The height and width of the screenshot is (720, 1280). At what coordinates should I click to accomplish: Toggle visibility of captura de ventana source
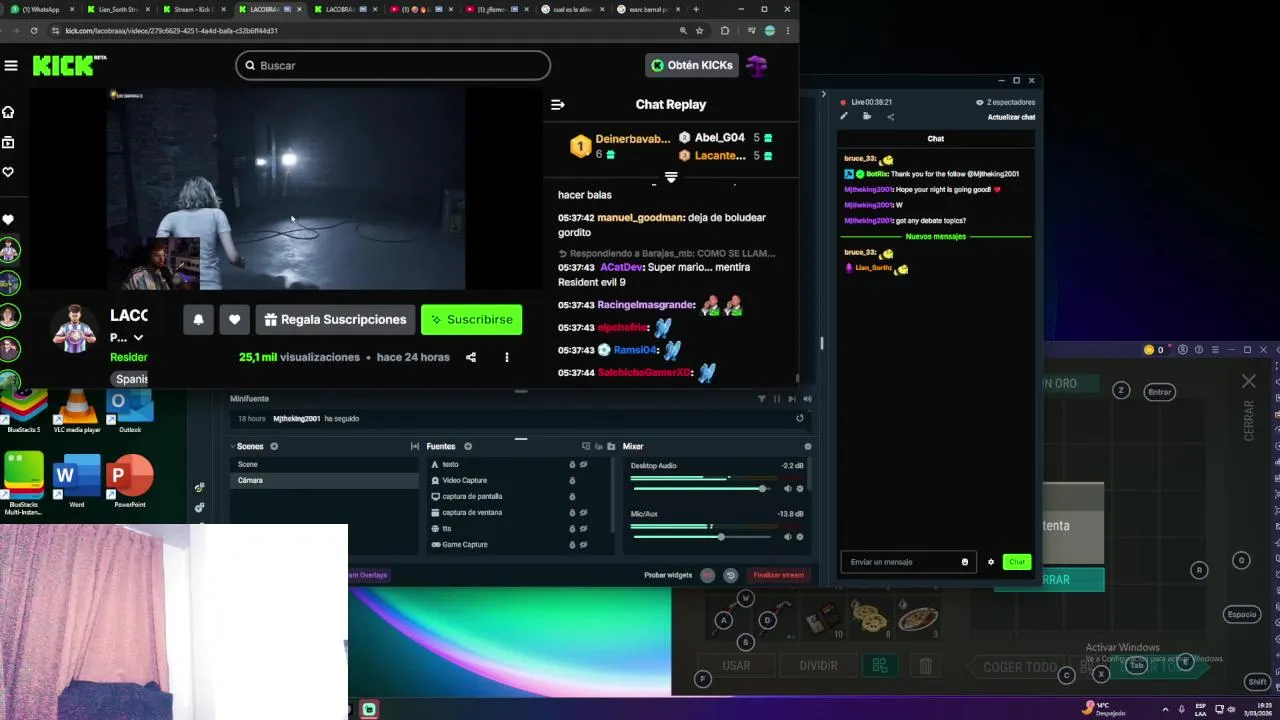(x=584, y=512)
